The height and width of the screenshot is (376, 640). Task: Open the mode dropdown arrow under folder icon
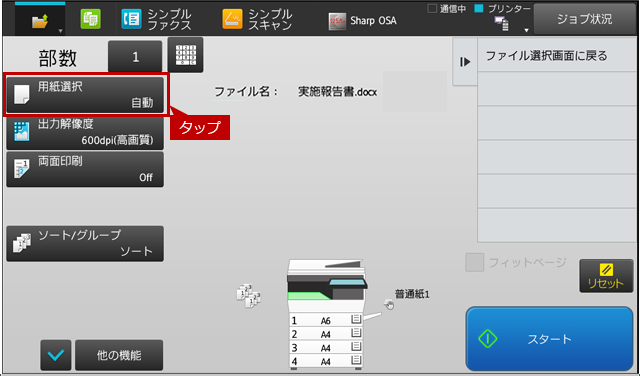point(60,31)
